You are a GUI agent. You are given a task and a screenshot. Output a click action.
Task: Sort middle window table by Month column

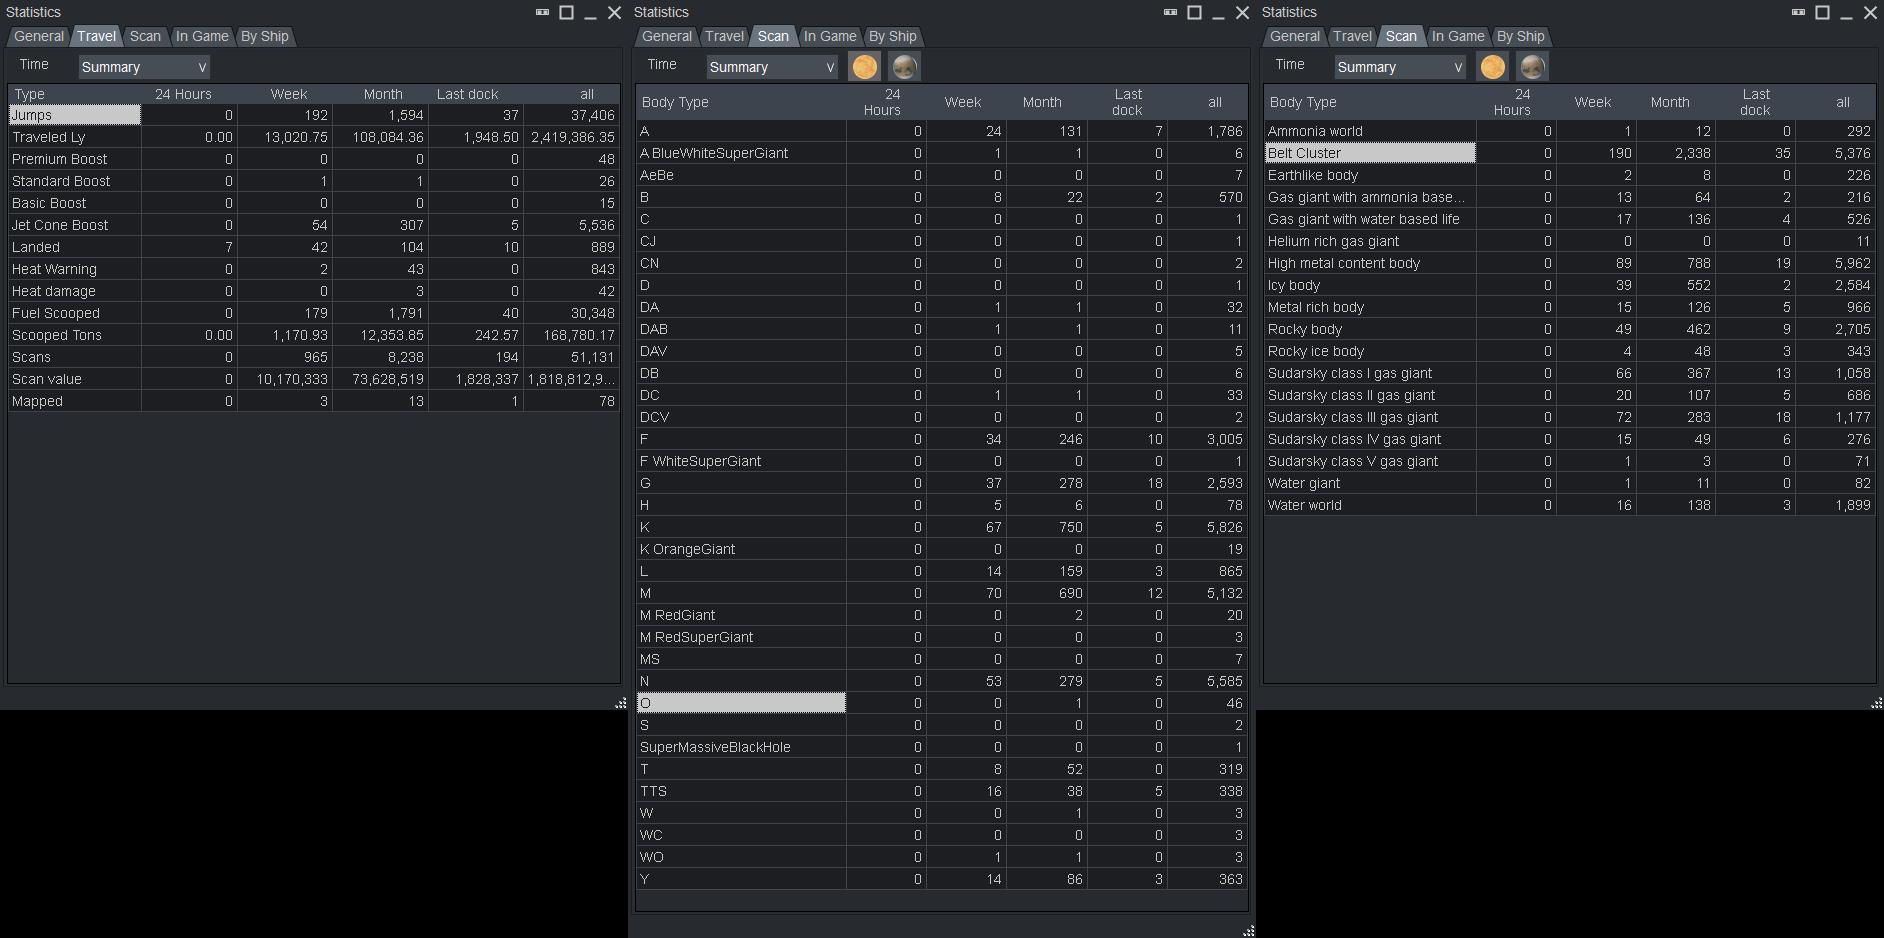click(1047, 102)
